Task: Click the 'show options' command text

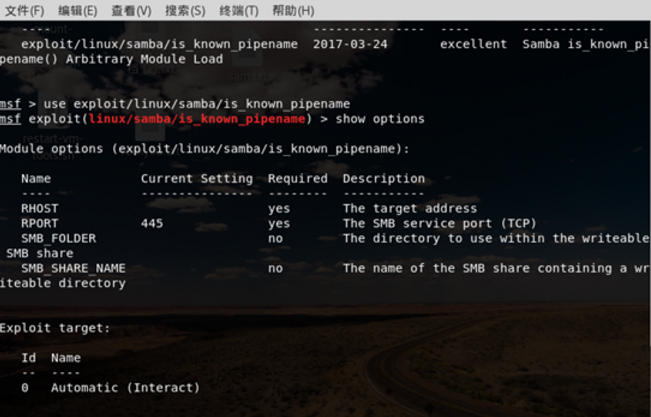Action: tap(380, 119)
